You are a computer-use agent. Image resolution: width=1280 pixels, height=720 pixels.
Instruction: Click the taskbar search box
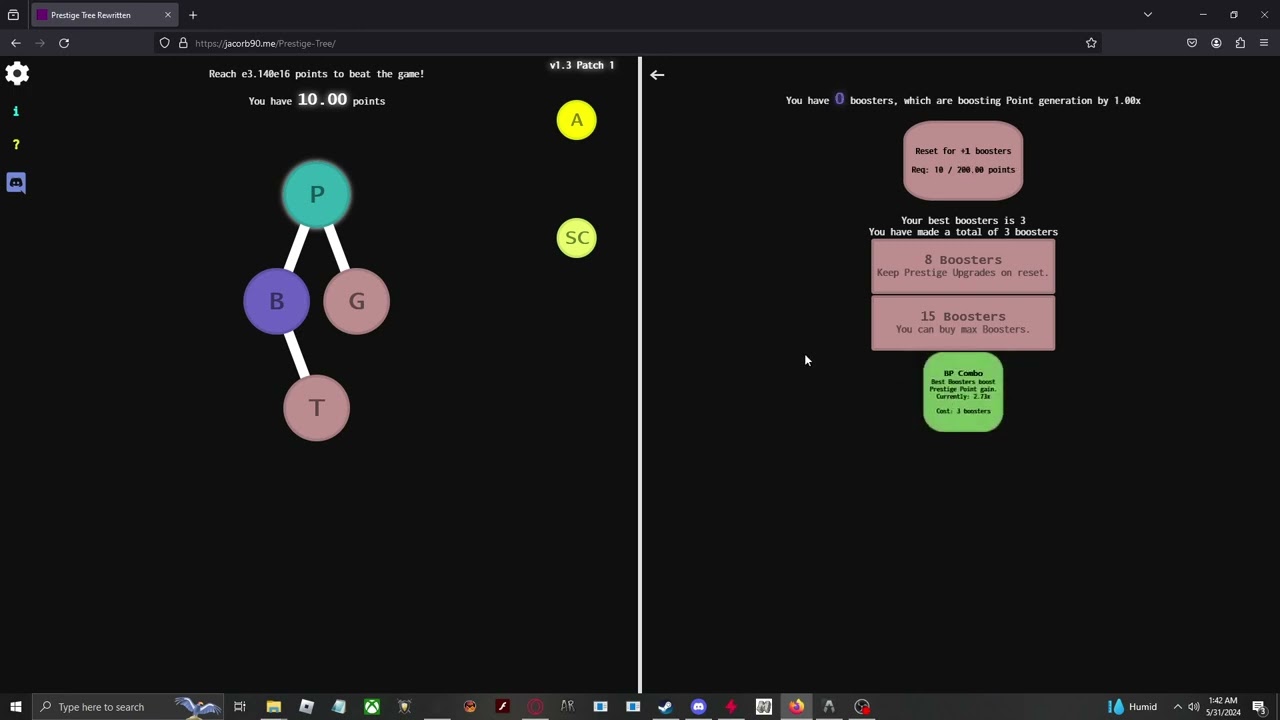[x=128, y=707]
